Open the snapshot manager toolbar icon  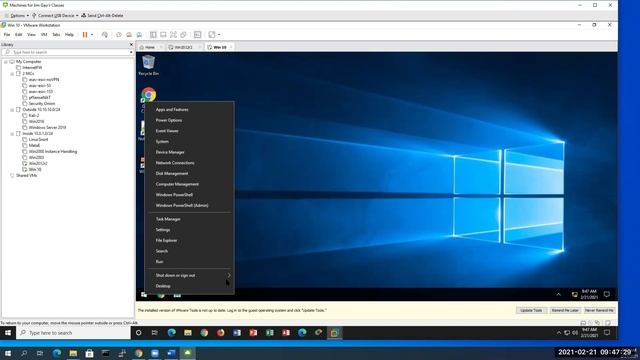pos(139,35)
